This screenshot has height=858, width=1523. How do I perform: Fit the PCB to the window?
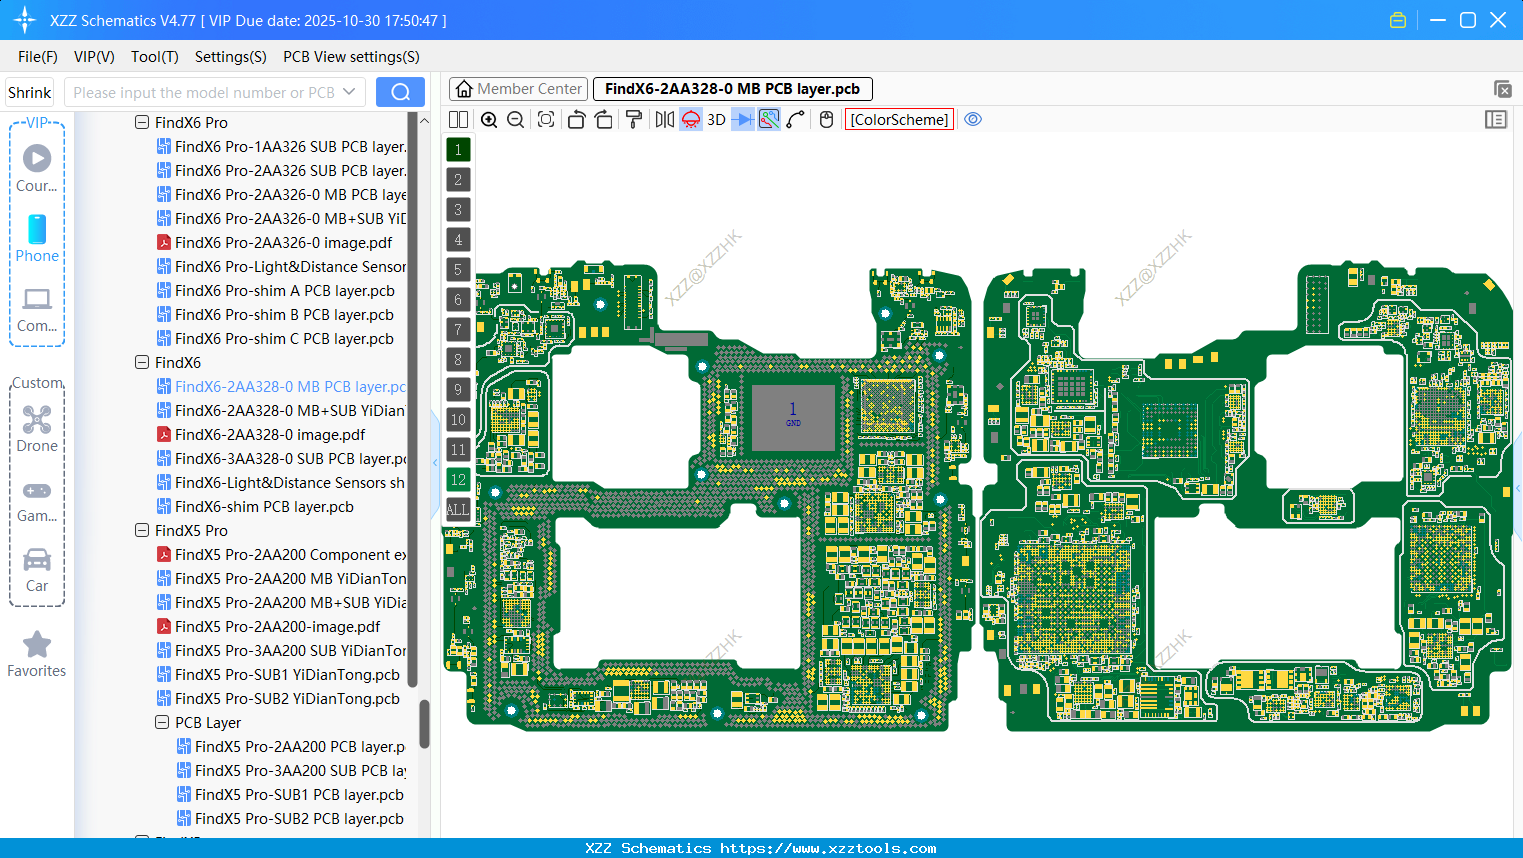point(546,119)
